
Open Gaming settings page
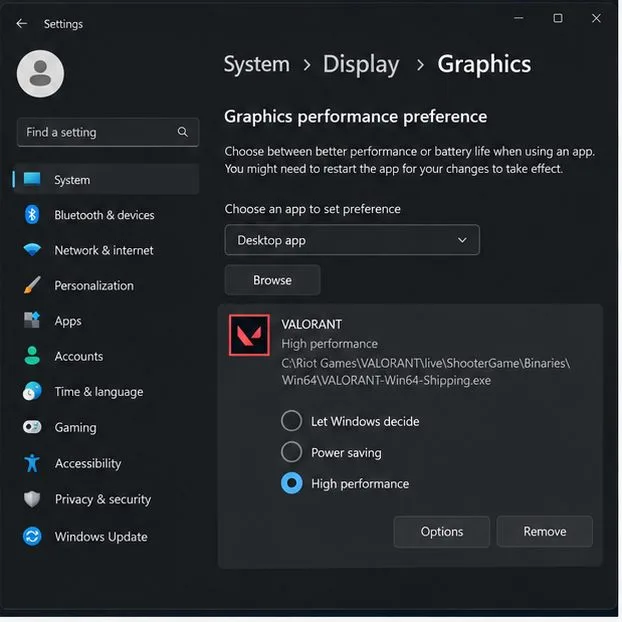pyautogui.click(x=106, y=427)
